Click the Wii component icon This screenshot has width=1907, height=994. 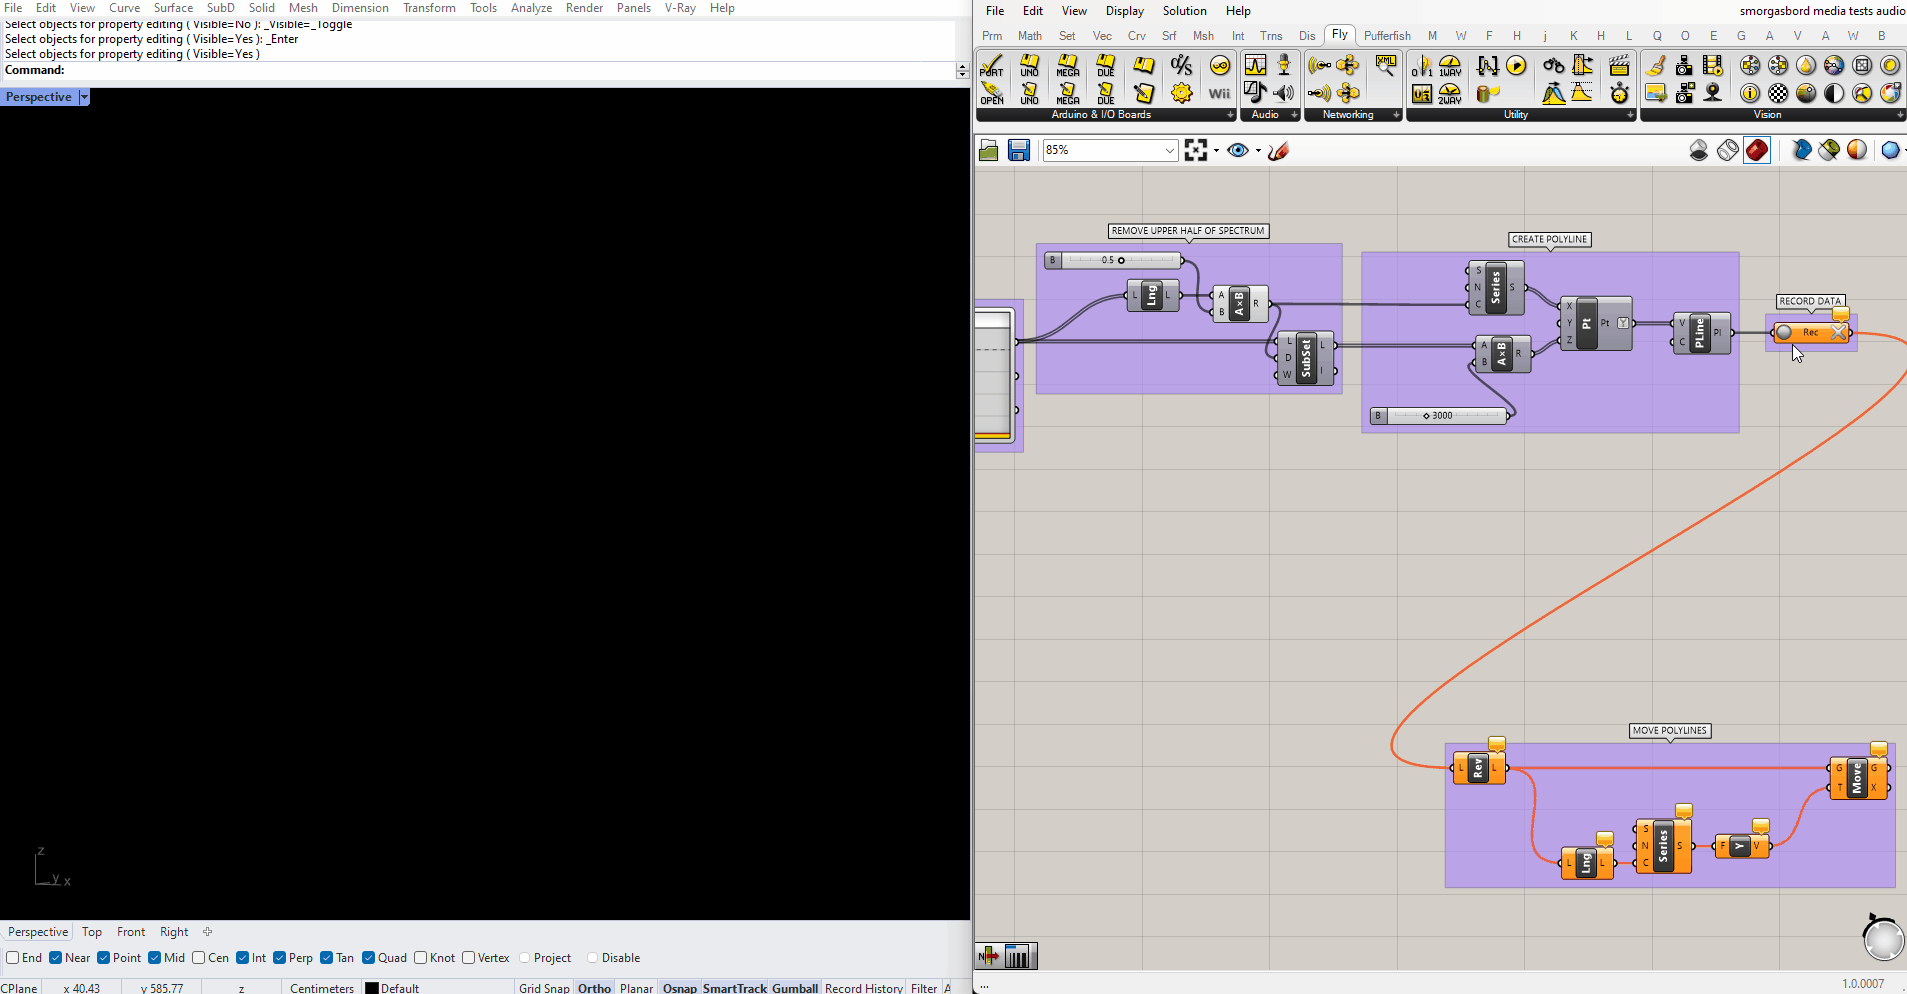click(1219, 93)
